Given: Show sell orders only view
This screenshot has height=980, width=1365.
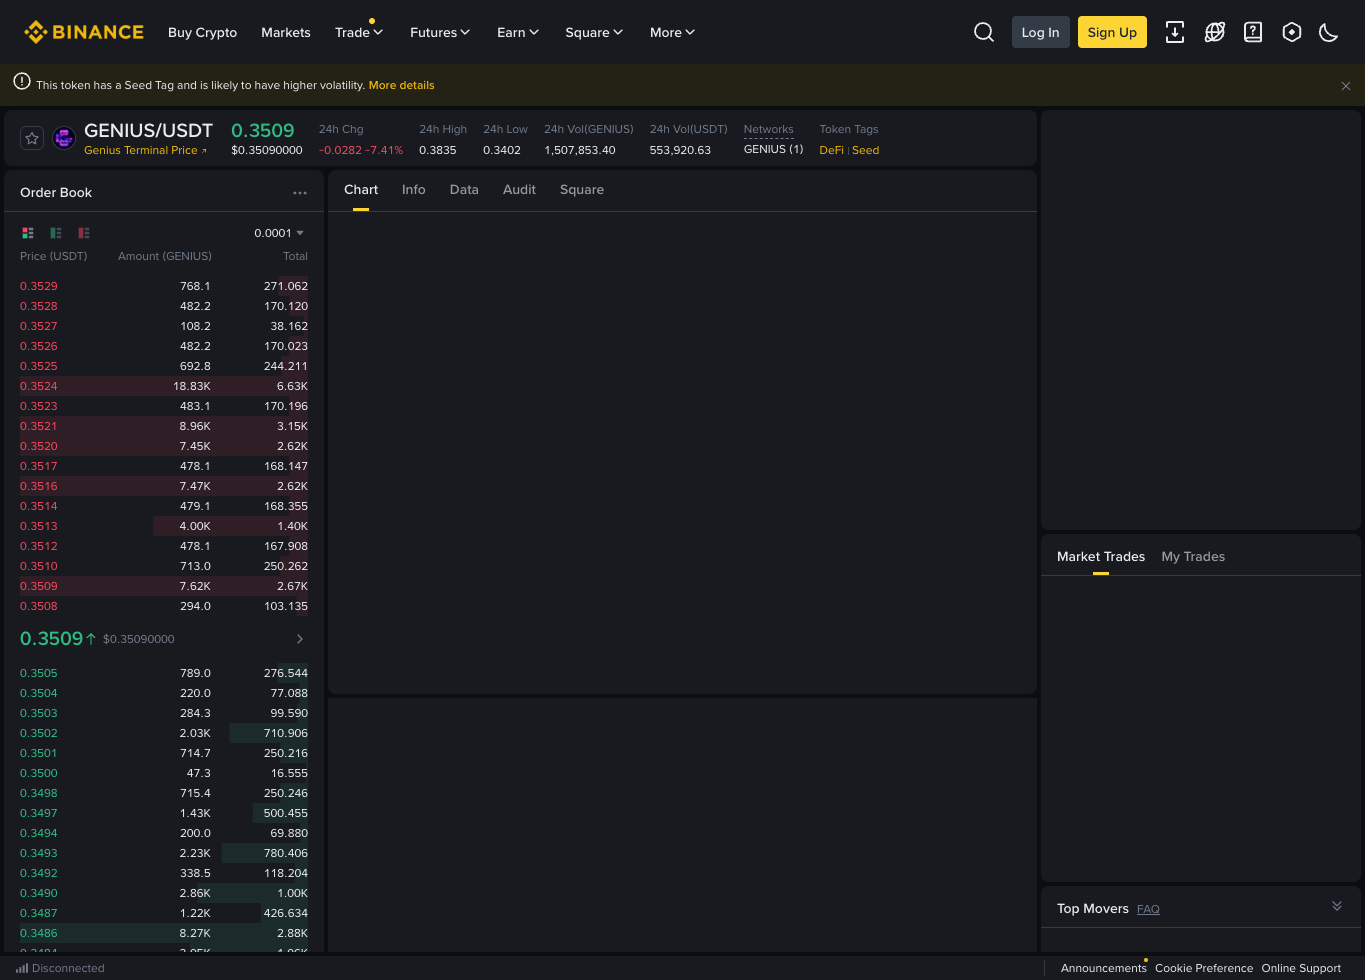Looking at the screenshot, I should [84, 233].
